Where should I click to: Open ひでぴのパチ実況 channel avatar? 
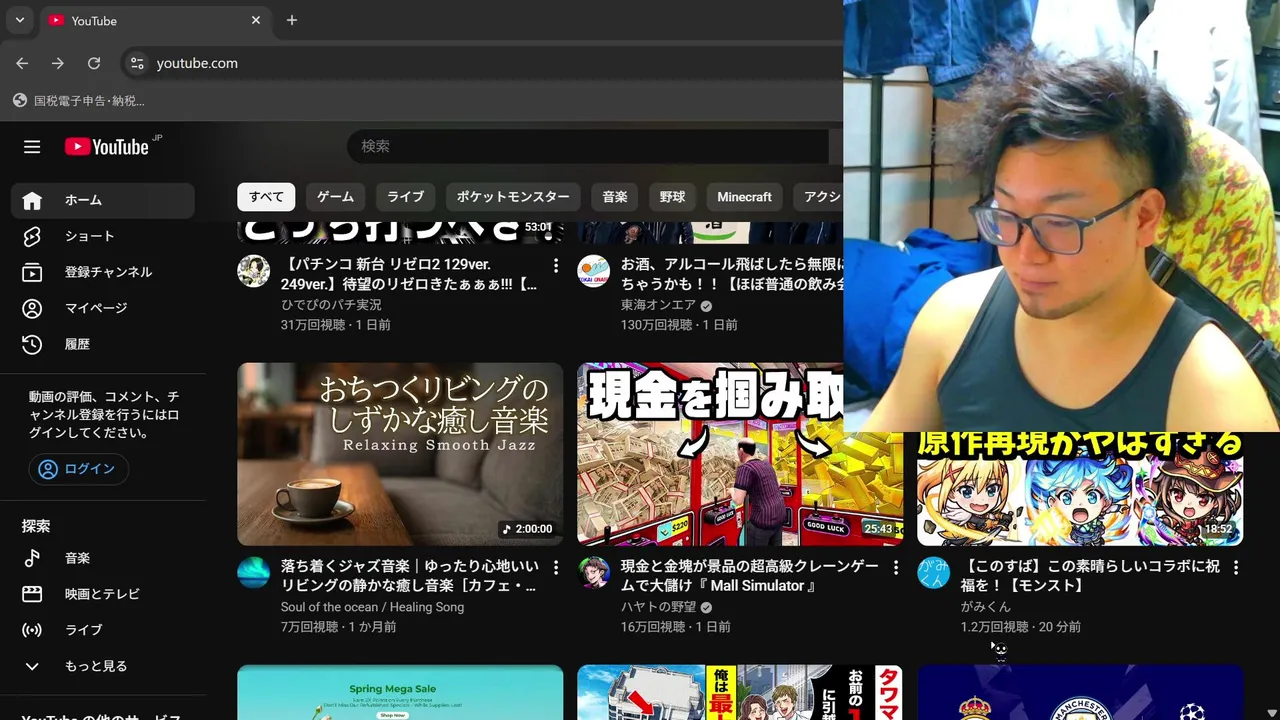point(253,272)
